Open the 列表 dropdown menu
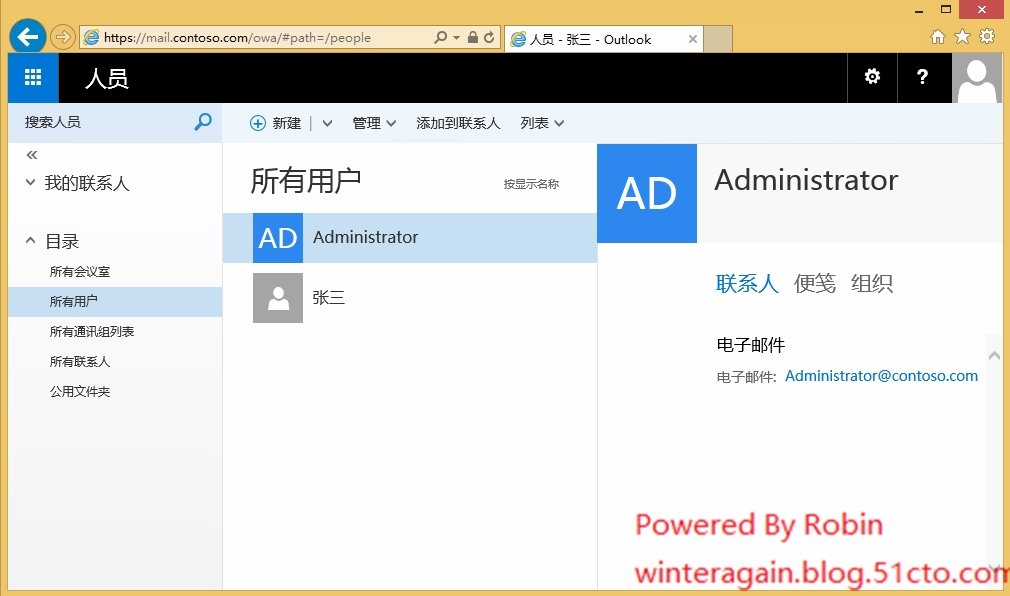Viewport: 1010px width, 596px height. point(542,123)
